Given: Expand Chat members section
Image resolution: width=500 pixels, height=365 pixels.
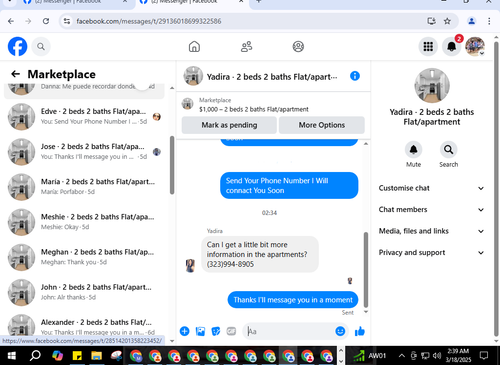Looking at the screenshot, I should click(x=431, y=210).
